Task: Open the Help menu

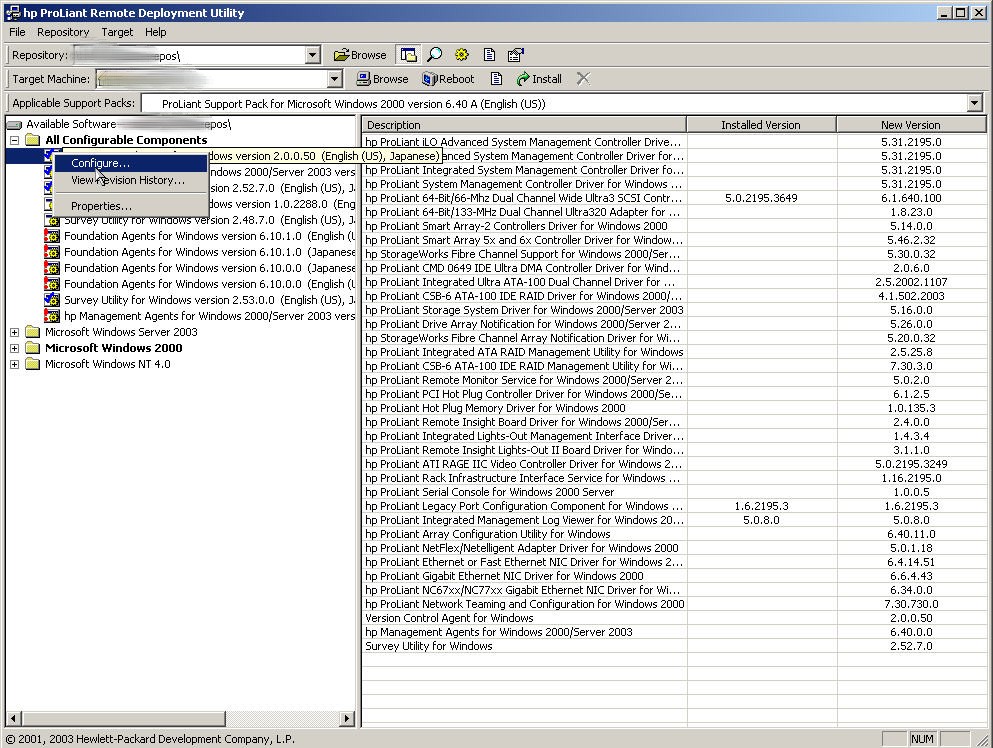Action: coord(155,32)
